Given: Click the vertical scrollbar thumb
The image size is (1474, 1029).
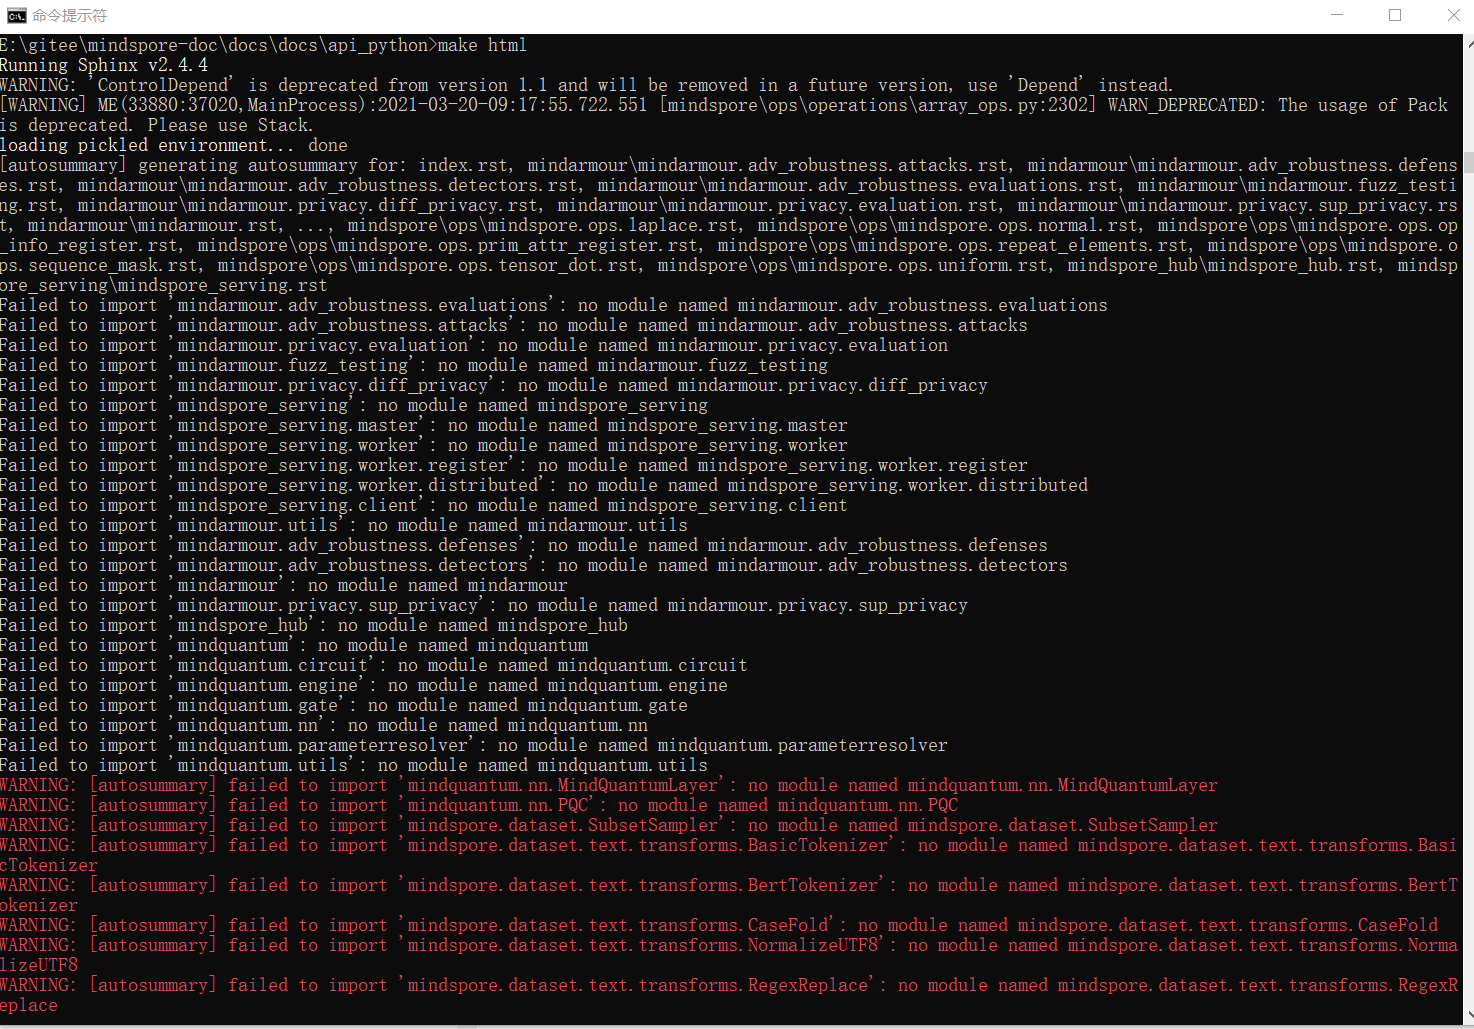Looking at the screenshot, I should pos(1468,162).
